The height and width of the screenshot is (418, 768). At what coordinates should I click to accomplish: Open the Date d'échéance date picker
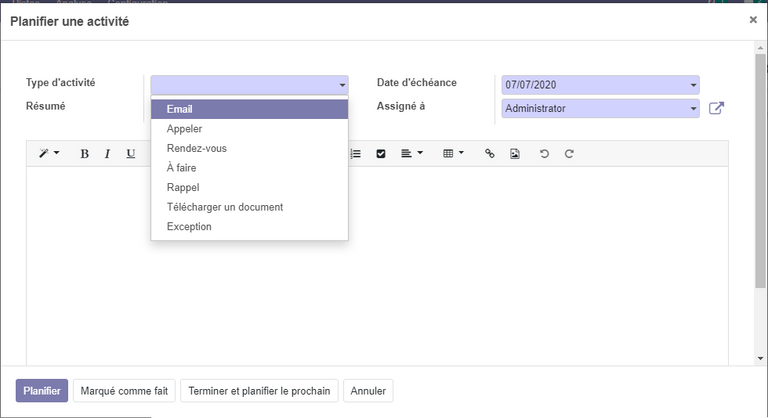tap(599, 85)
